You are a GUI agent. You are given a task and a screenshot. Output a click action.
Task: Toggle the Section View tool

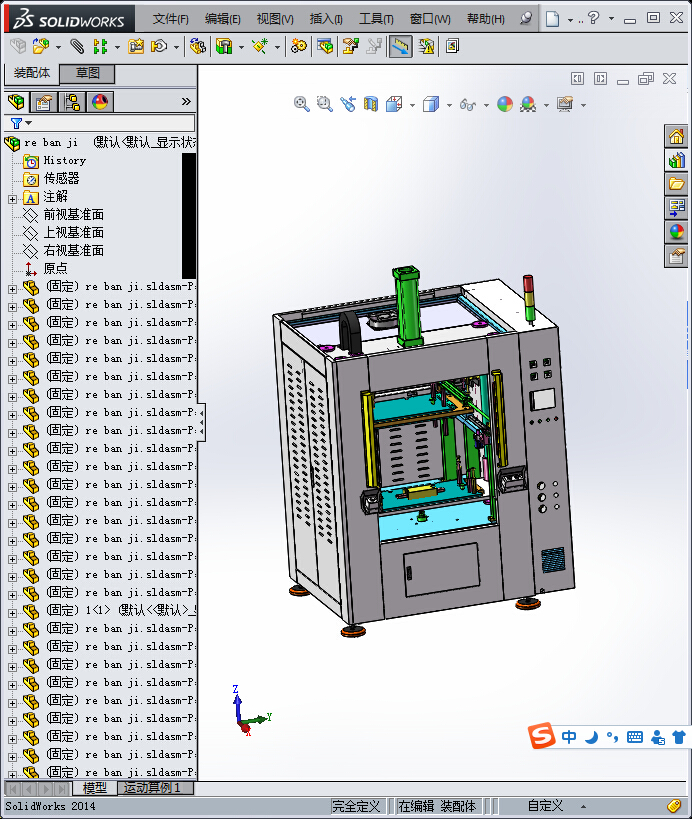tap(371, 104)
